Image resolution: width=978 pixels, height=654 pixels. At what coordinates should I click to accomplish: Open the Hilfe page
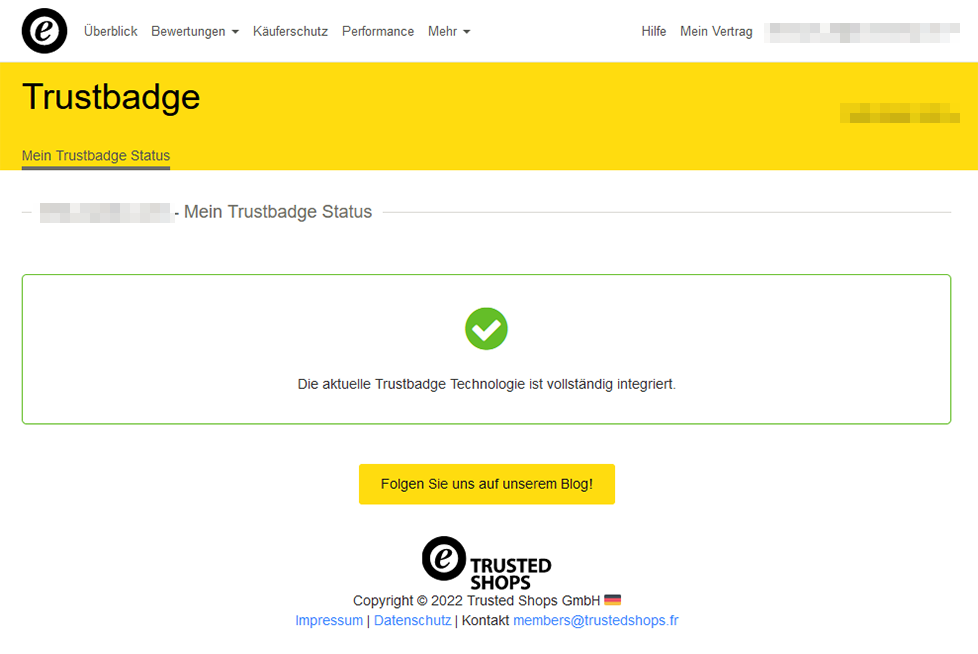pyautogui.click(x=654, y=31)
